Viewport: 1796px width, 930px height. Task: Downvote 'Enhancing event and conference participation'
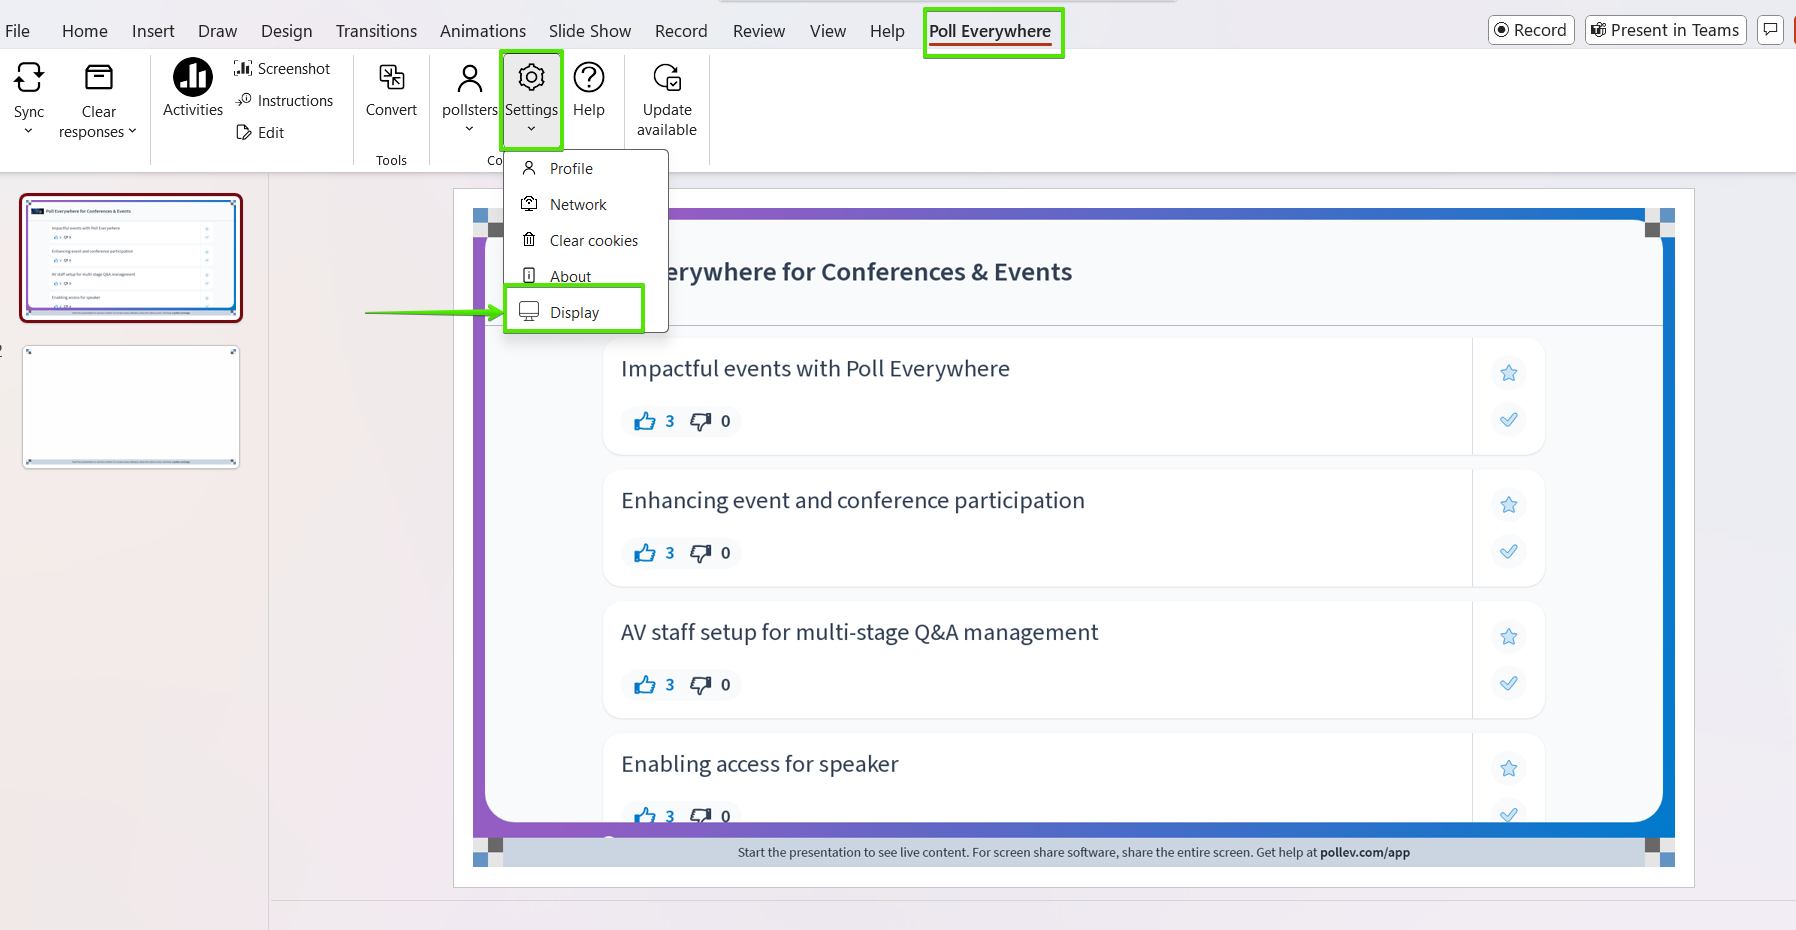(x=701, y=553)
